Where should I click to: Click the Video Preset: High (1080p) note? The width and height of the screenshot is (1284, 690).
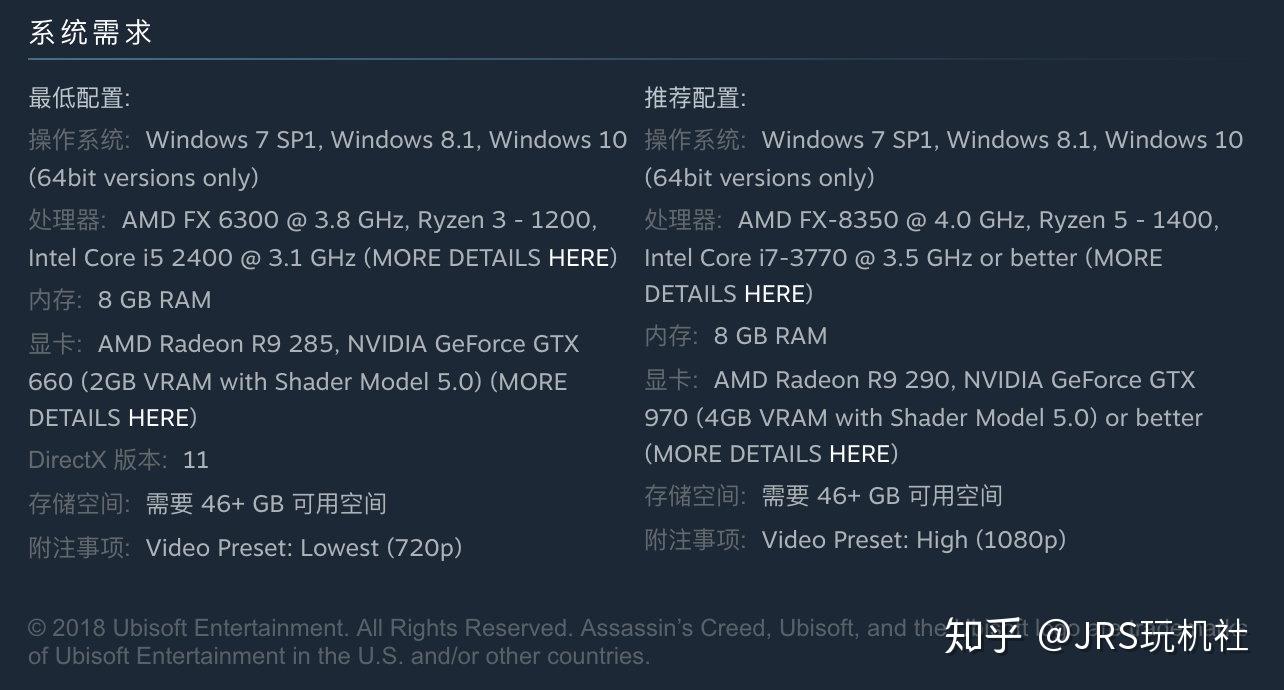point(914,540)
